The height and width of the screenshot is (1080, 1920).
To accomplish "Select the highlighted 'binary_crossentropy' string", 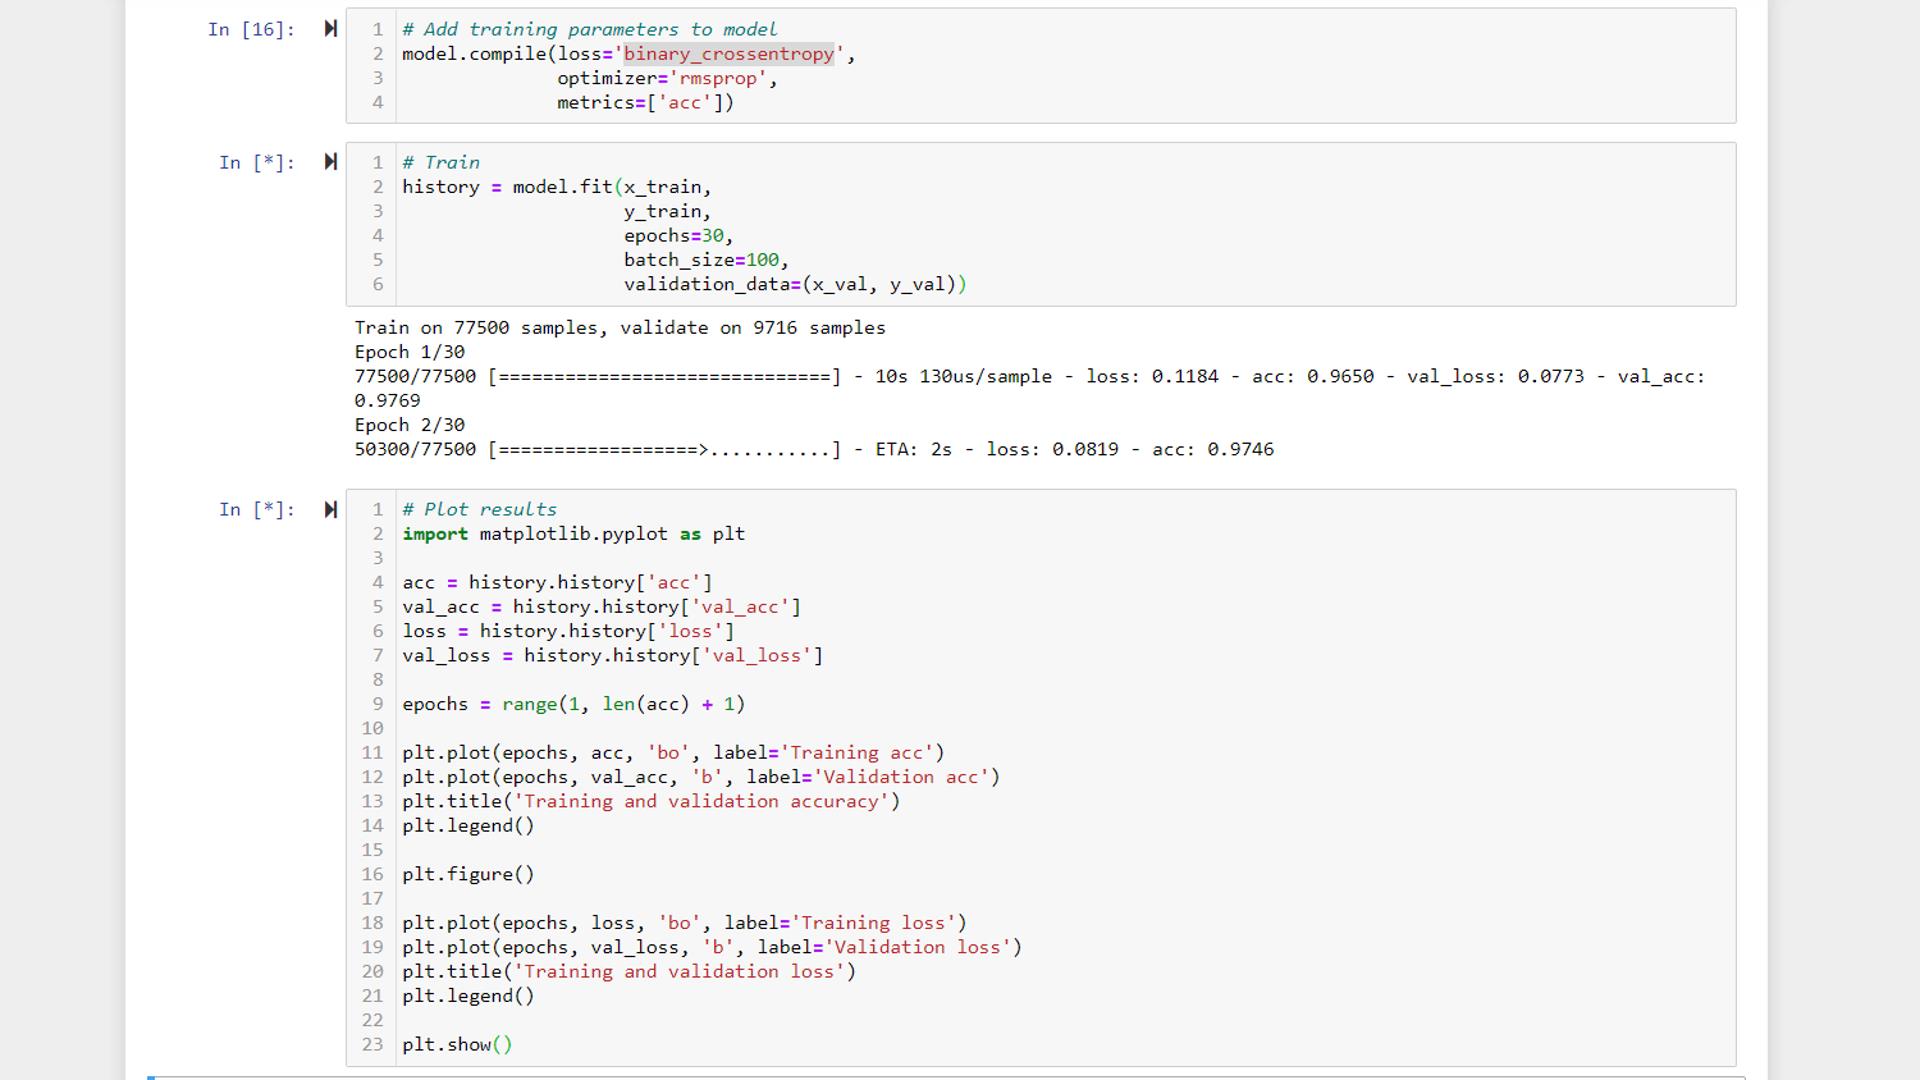I will coord(729,54).
